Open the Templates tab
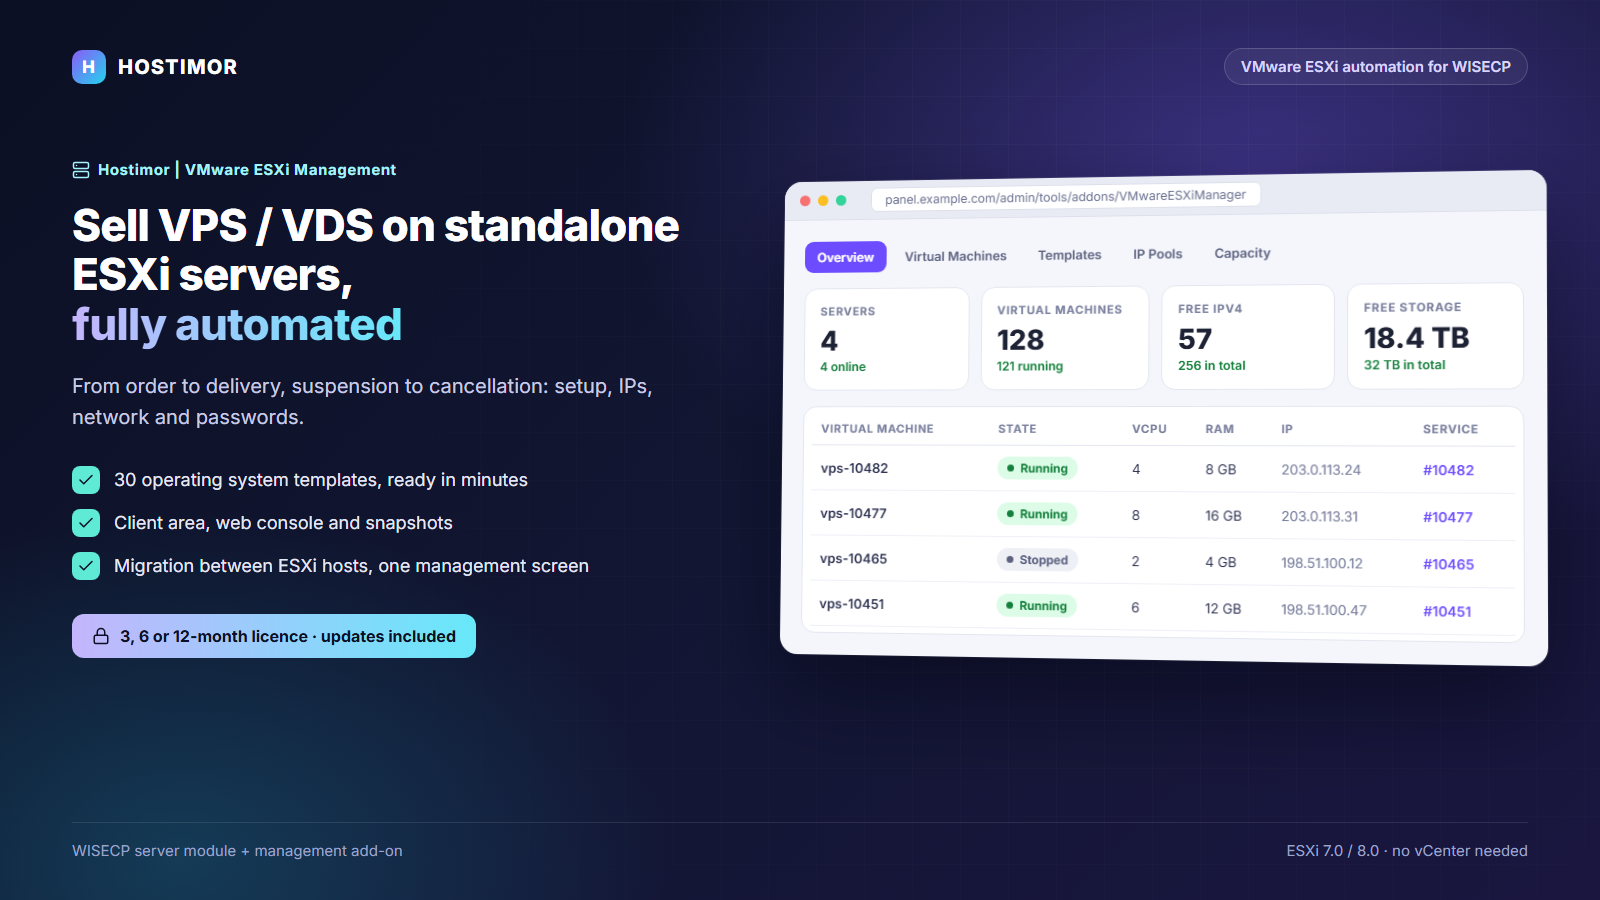The image size is (1600, 900). click(1069, 255)
